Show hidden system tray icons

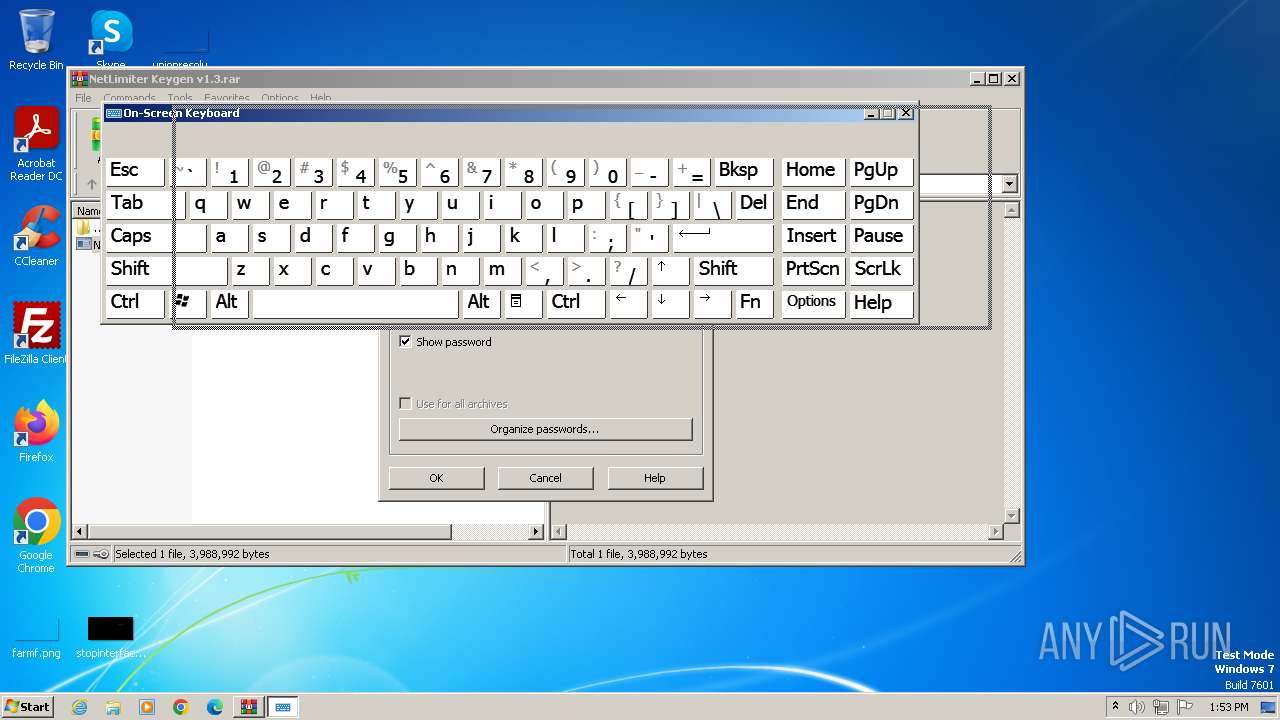pyautogui.click(x=1115, y=707)
